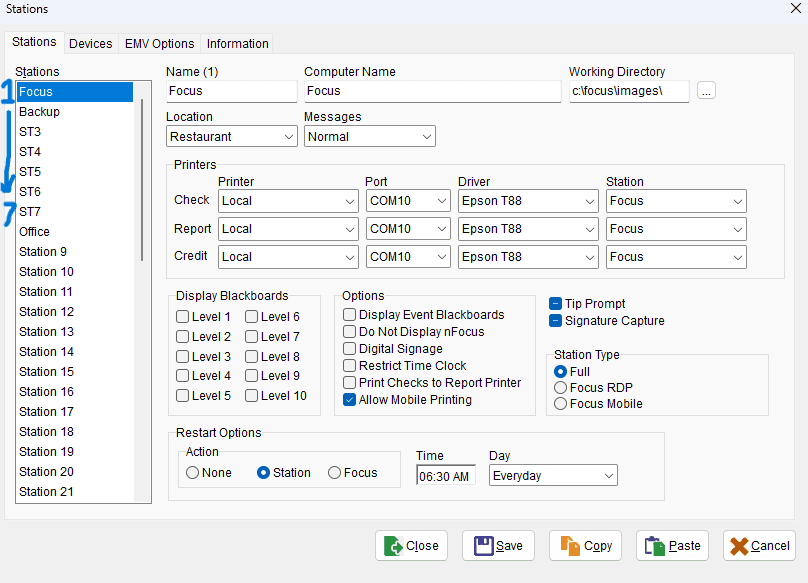Click the Computer Name input field

(432, 91)
